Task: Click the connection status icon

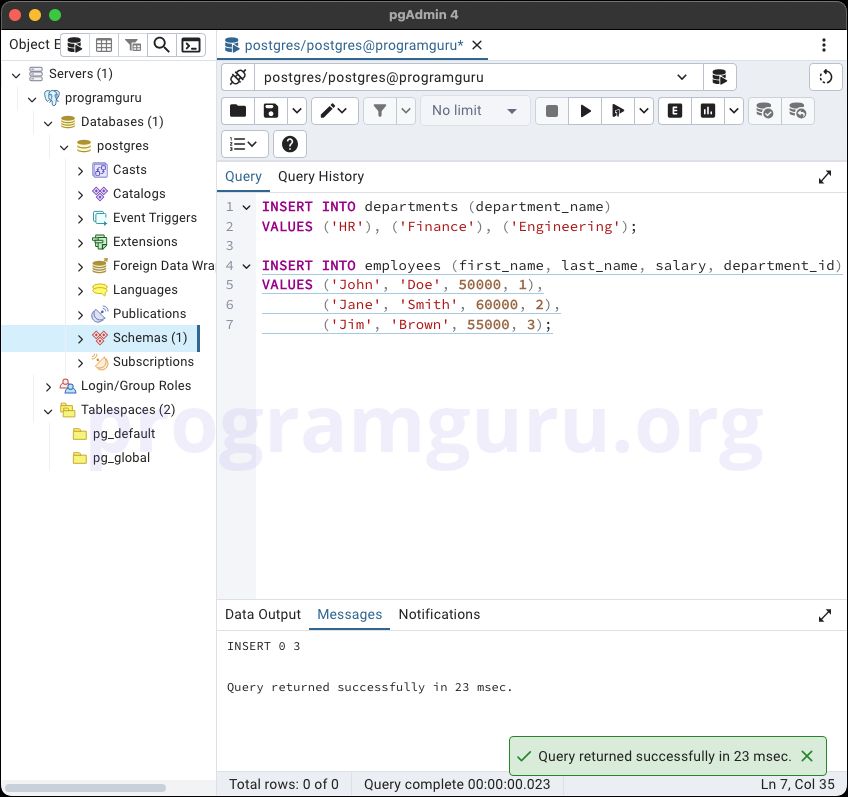Action: point(238,77)
